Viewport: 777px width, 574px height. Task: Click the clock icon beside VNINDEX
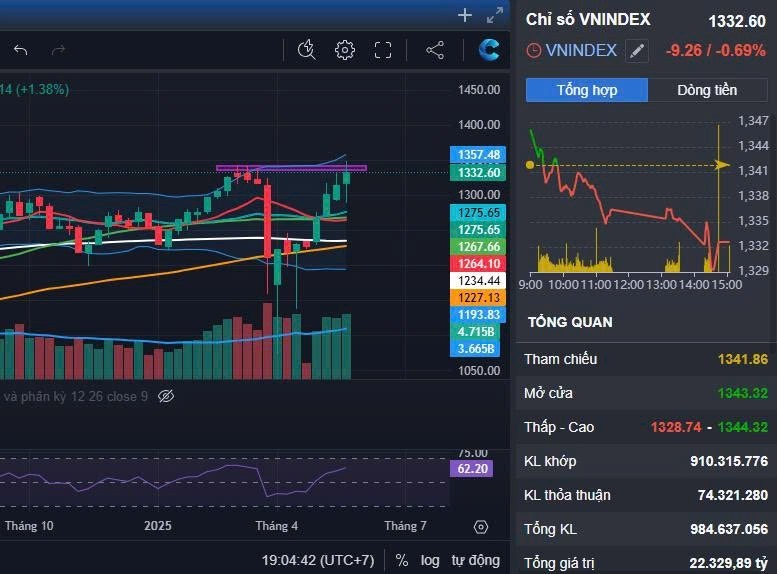point(533,51)
